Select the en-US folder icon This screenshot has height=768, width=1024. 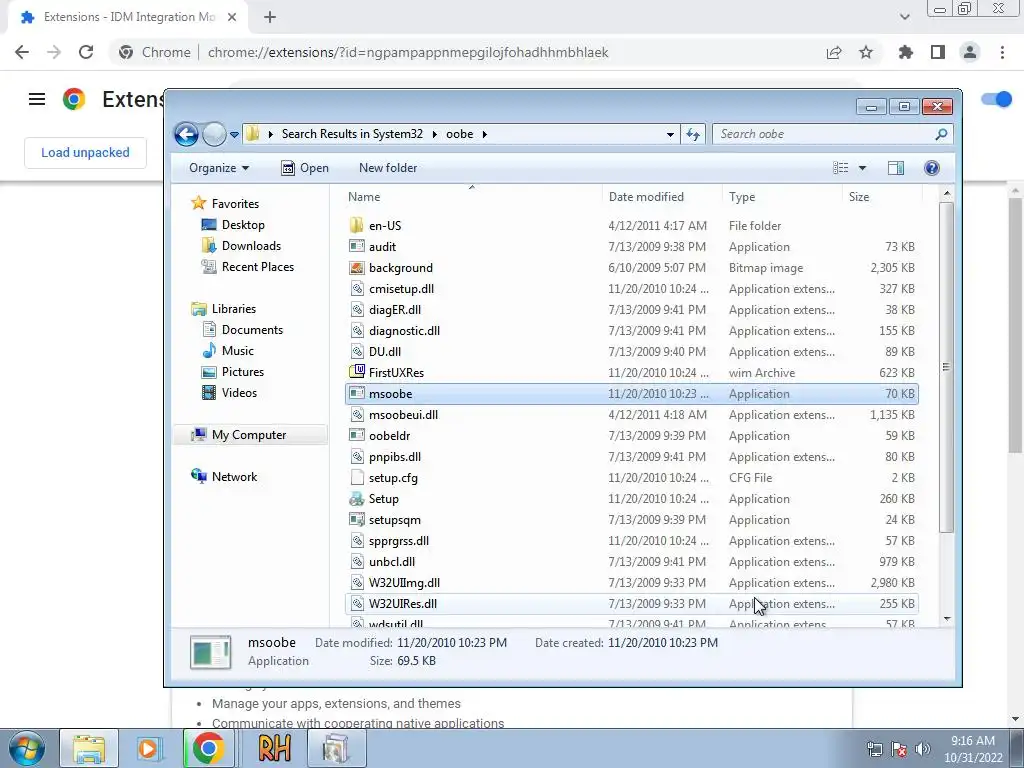point(357,225)
